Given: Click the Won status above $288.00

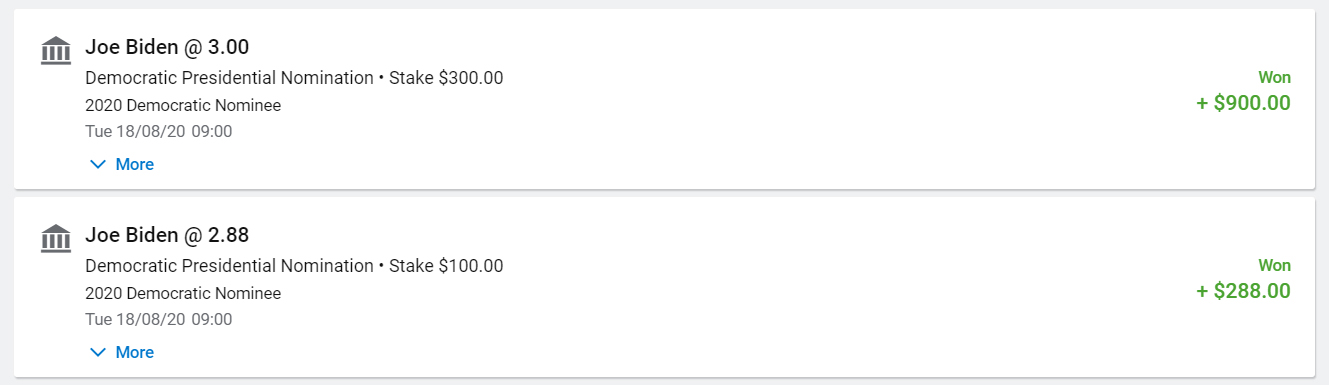Looking at the screenshot, I should pos(1274,265).
